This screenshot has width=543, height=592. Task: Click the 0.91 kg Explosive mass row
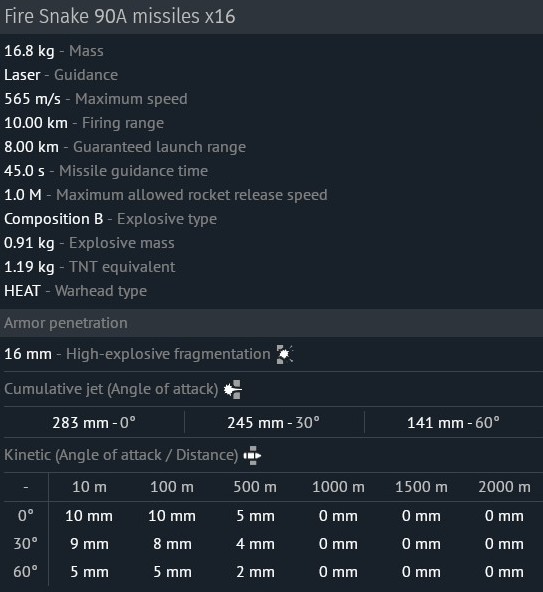[89, 243]
